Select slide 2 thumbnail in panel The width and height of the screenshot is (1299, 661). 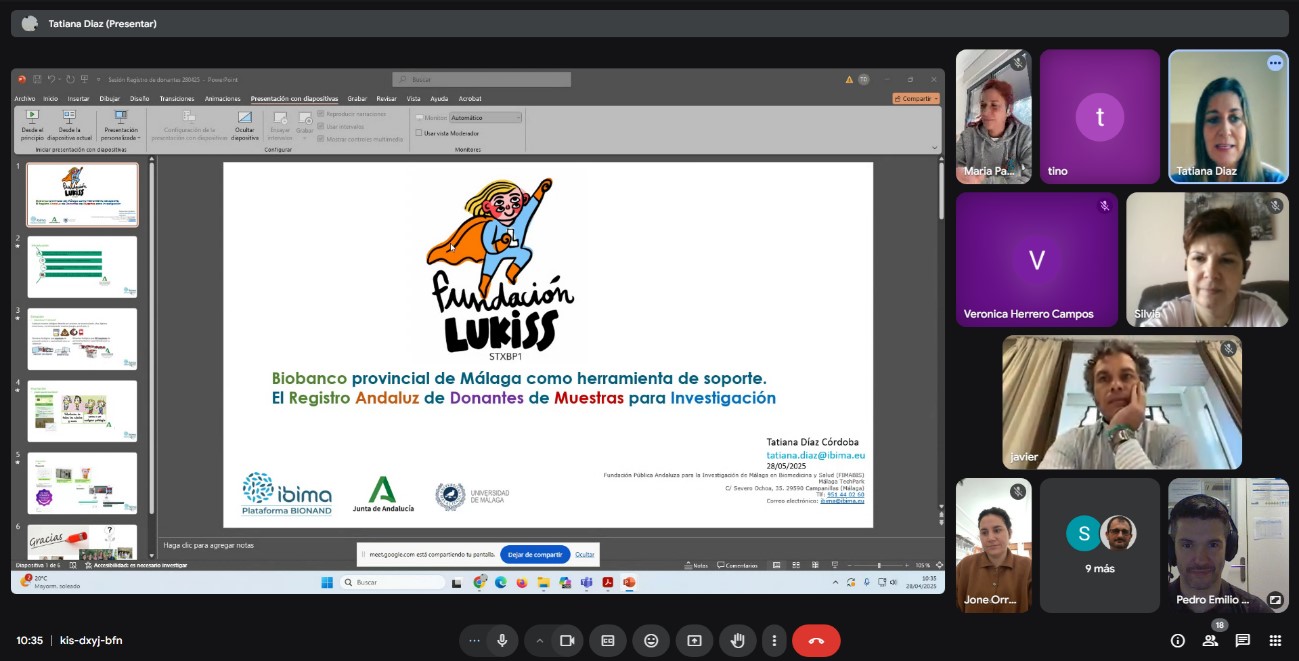82,266
